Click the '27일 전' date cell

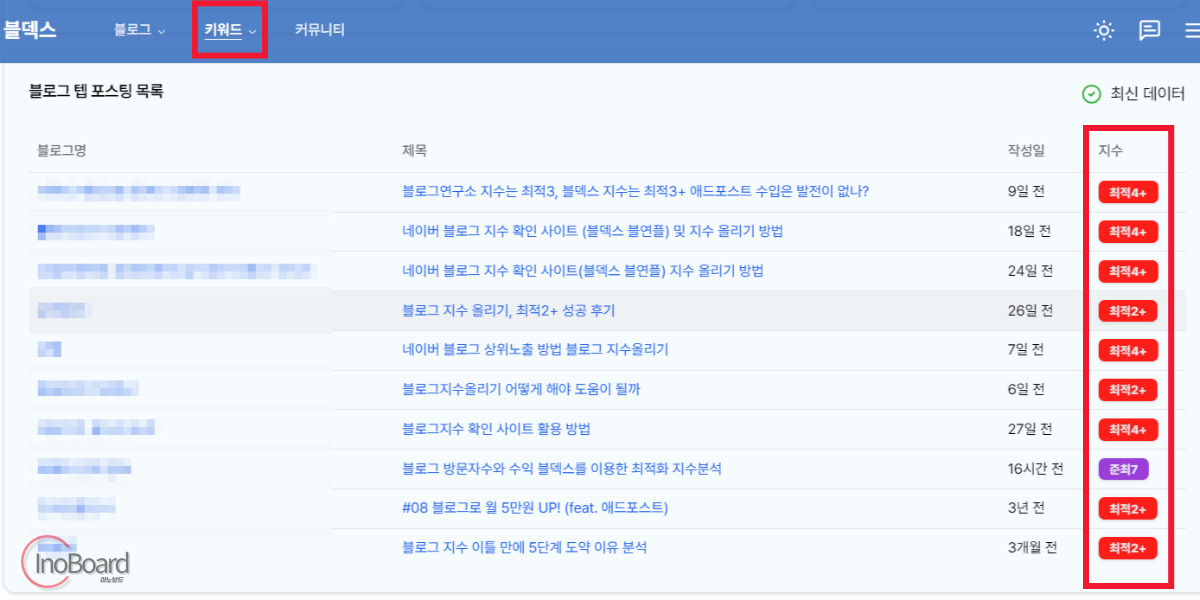[1030, 429]
